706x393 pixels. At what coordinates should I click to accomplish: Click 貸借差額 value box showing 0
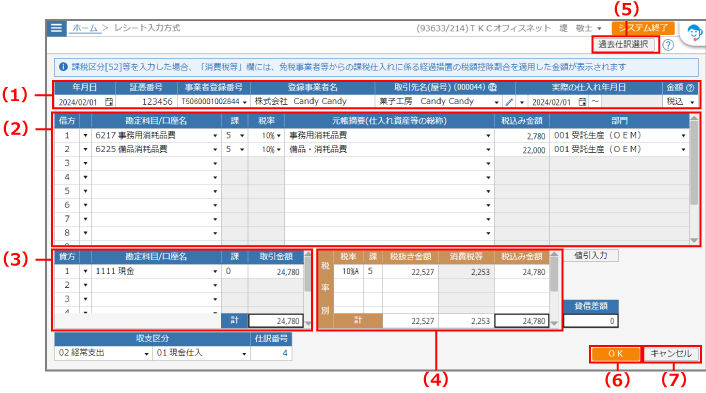coord(590,321)
